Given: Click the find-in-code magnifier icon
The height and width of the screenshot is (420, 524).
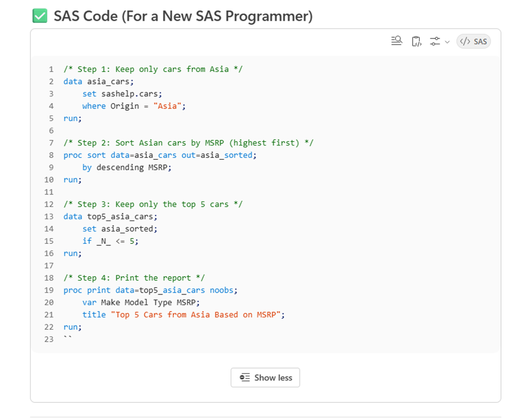Looking at the screenshot, I should click(x=397, y=41).
